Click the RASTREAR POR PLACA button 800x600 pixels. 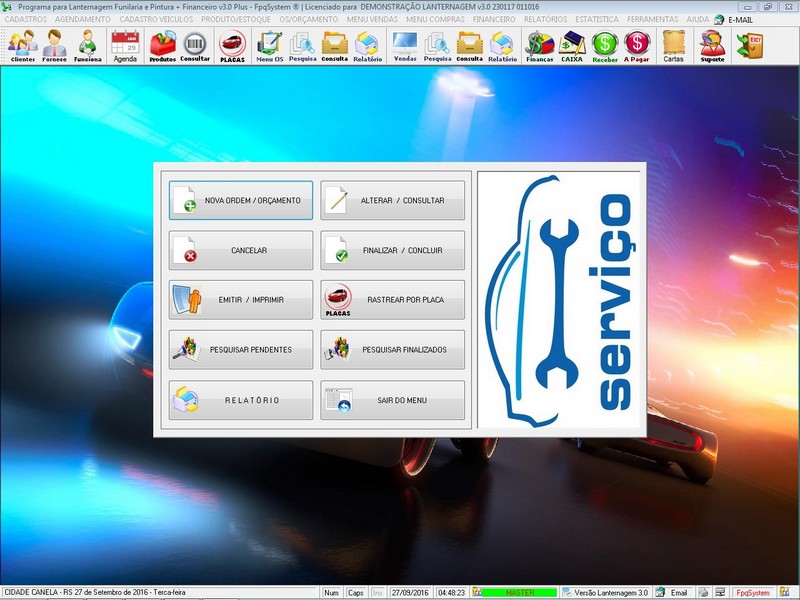(393, 300)
